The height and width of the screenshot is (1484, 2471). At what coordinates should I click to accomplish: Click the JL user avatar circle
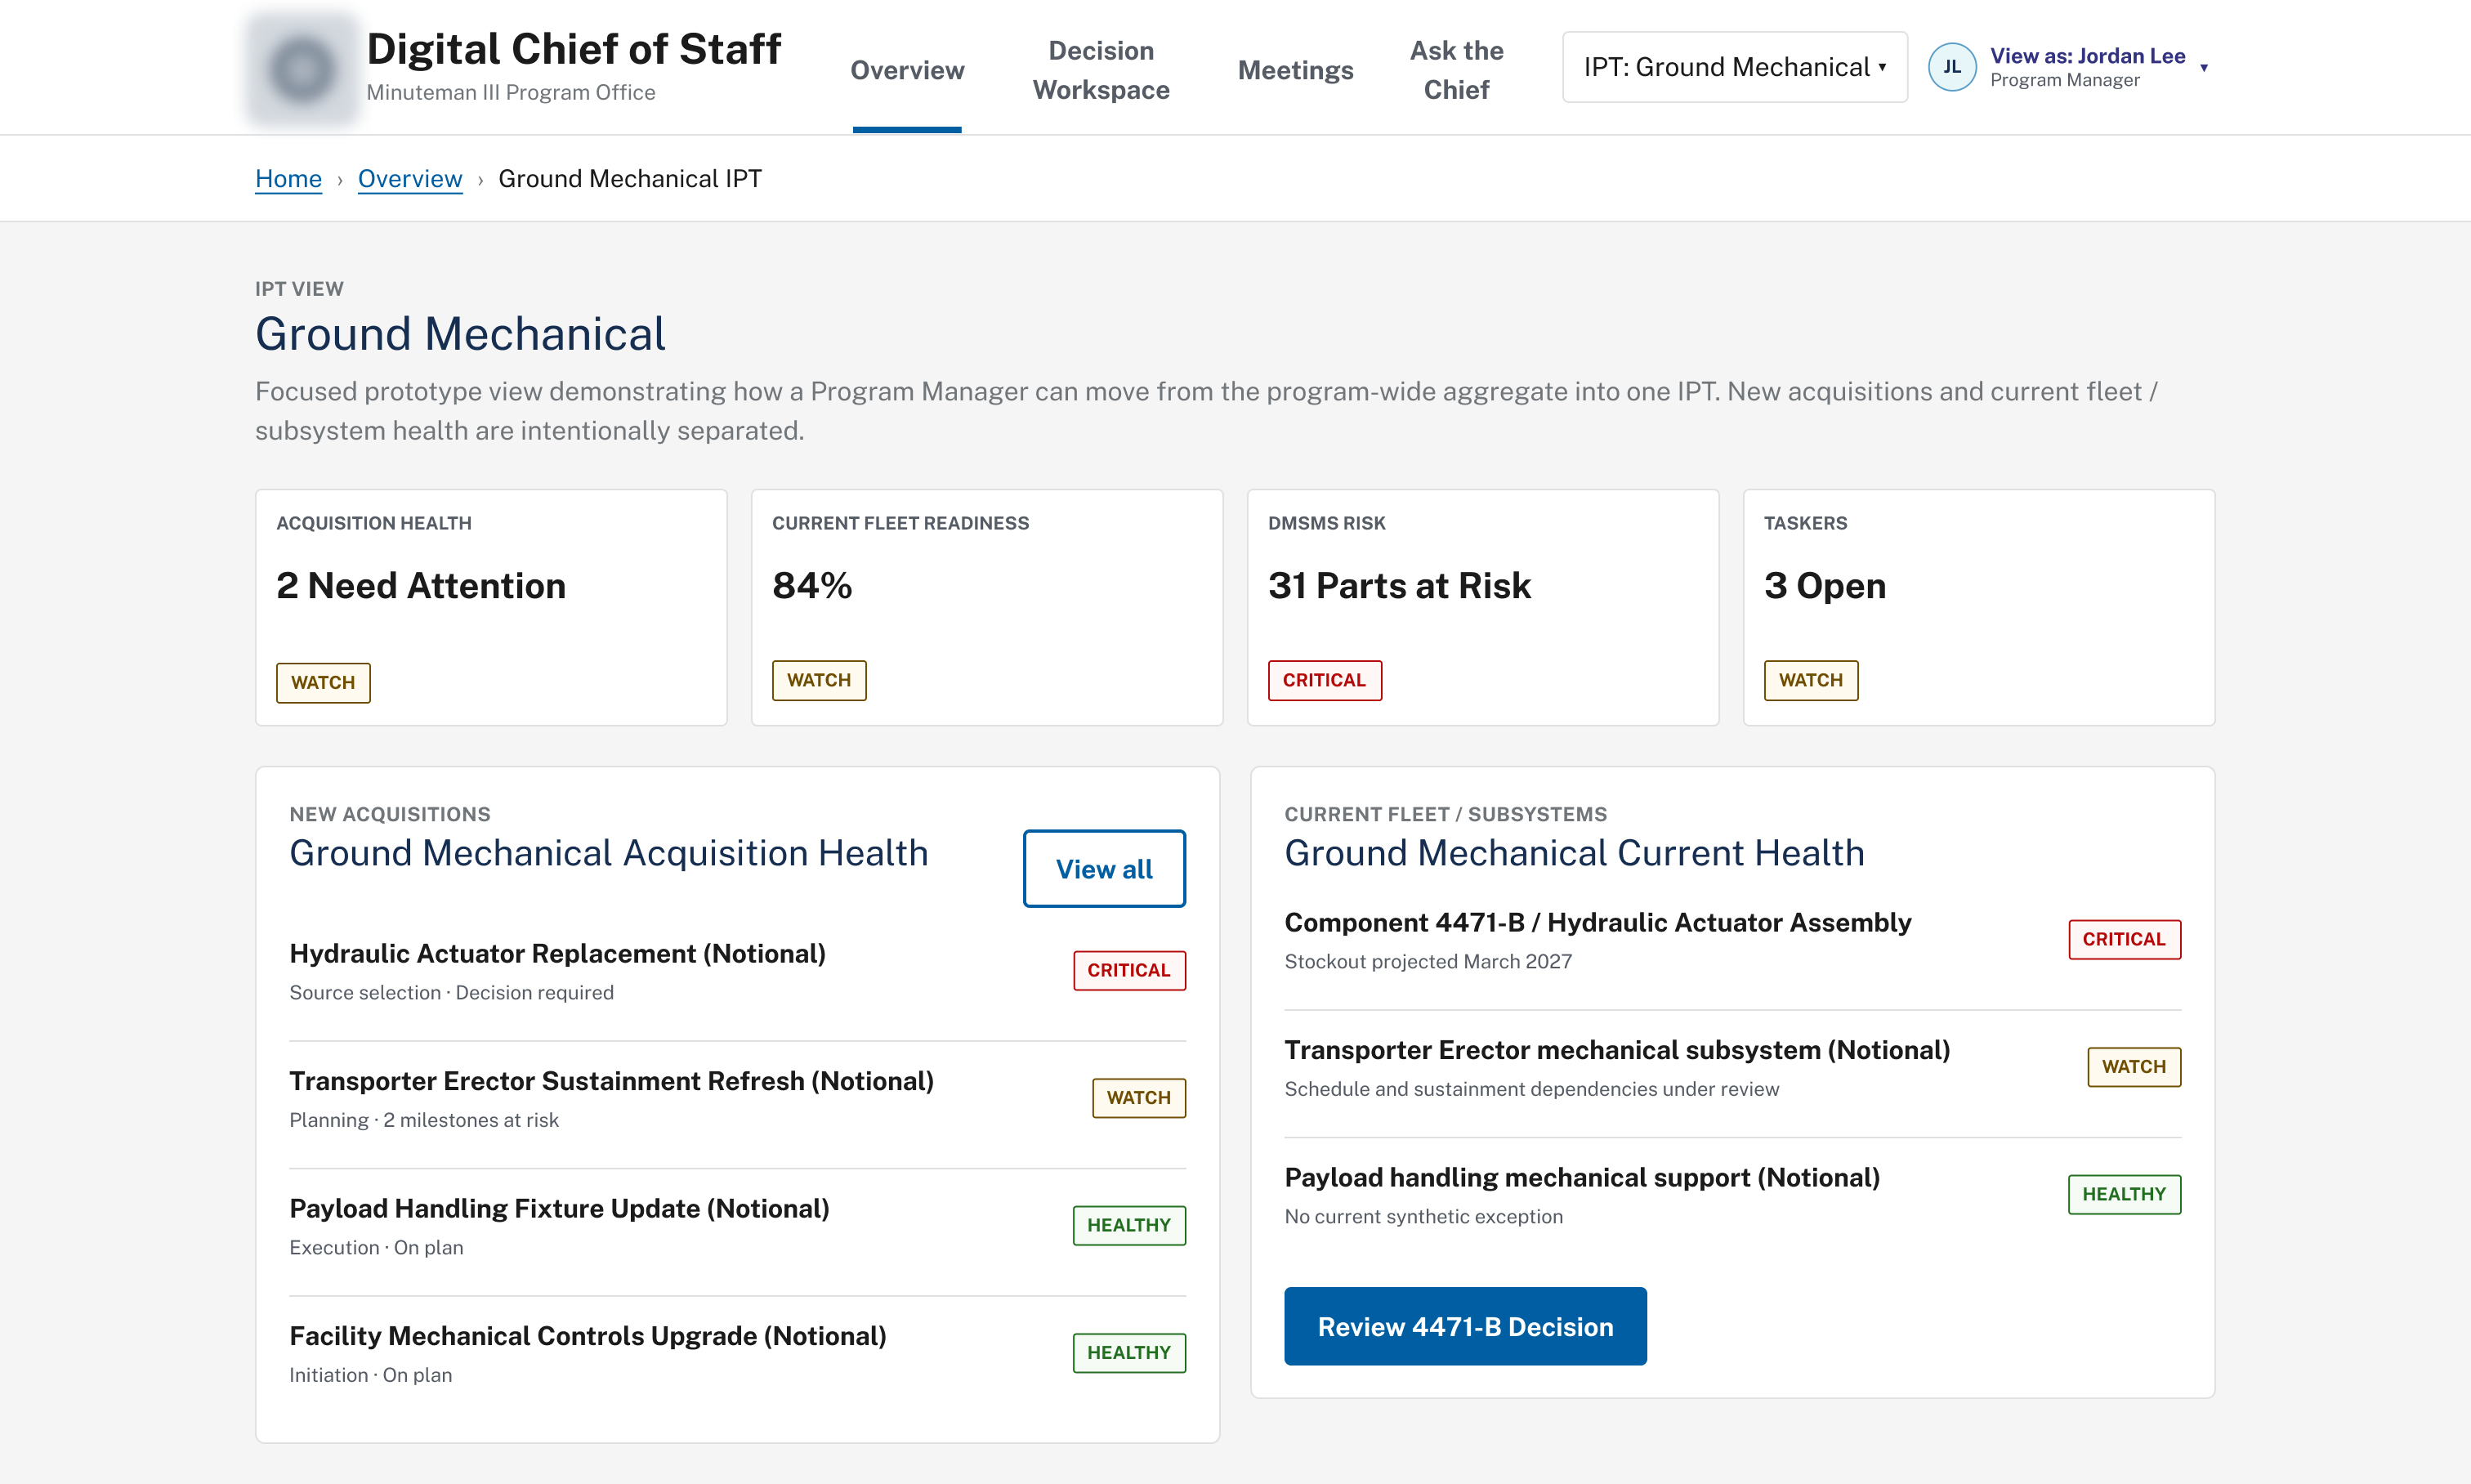1951,67
